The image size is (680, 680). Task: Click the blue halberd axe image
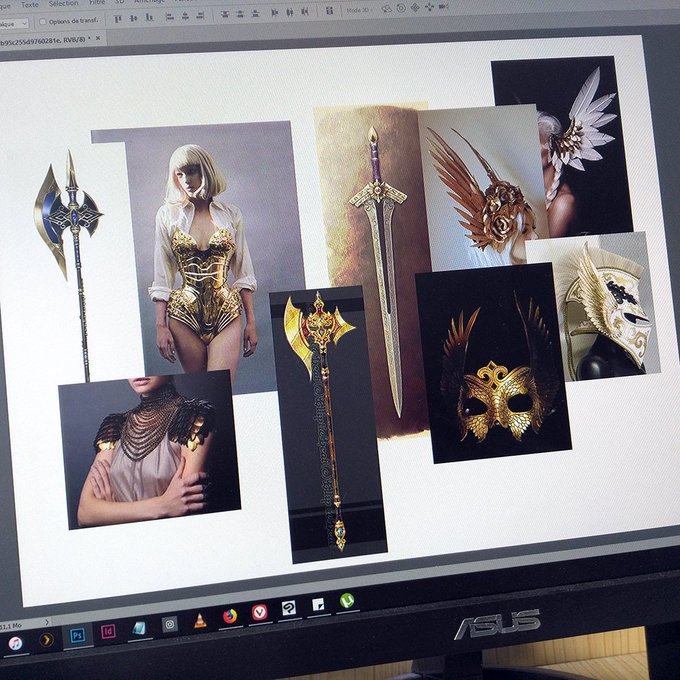click(x=69, y=265)
